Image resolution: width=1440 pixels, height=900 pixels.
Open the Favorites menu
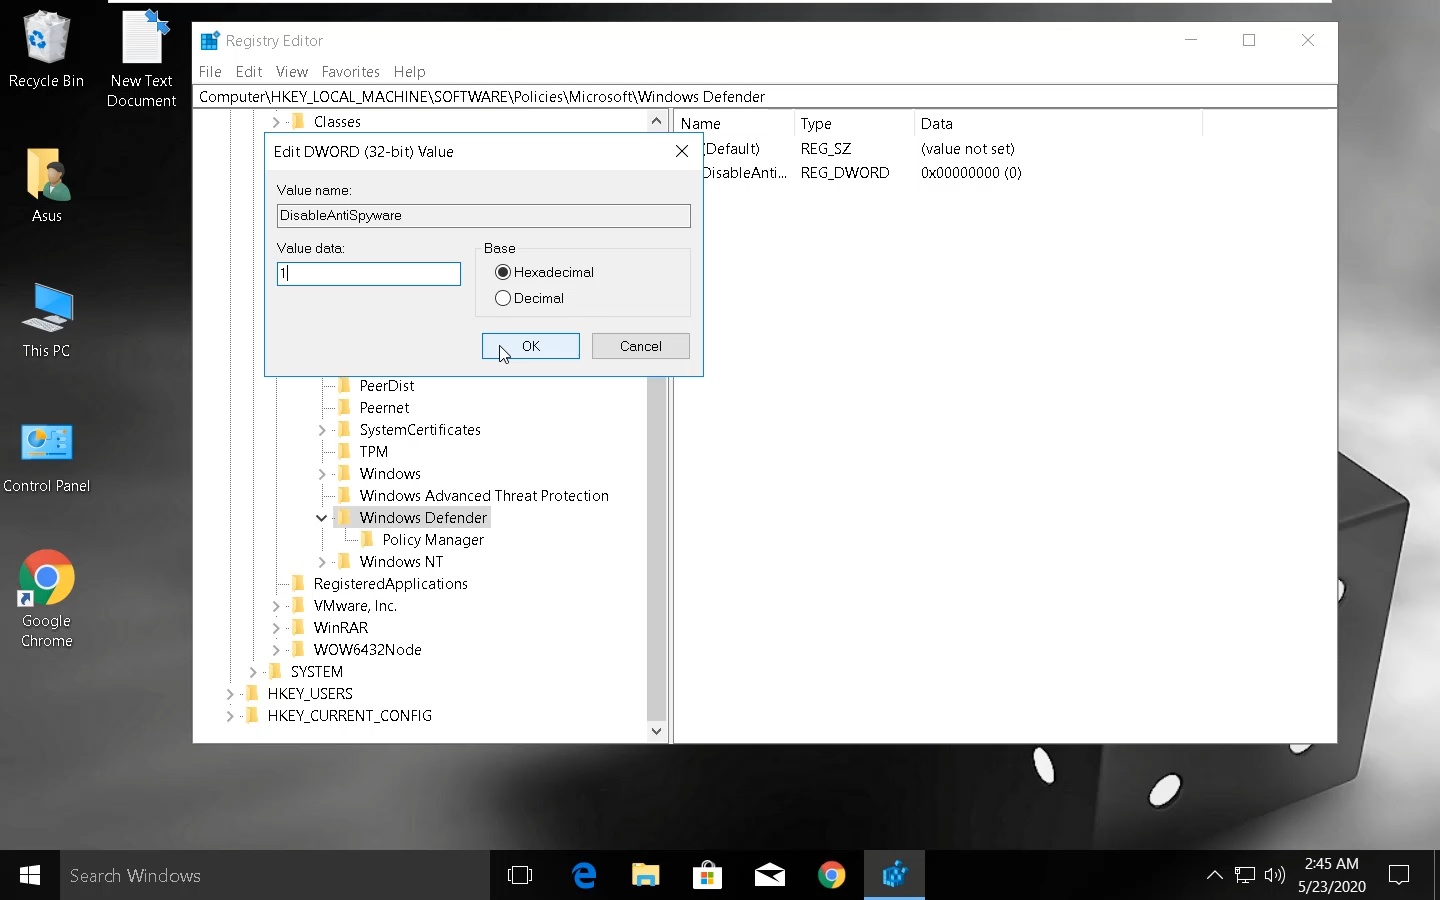[350, 72]
